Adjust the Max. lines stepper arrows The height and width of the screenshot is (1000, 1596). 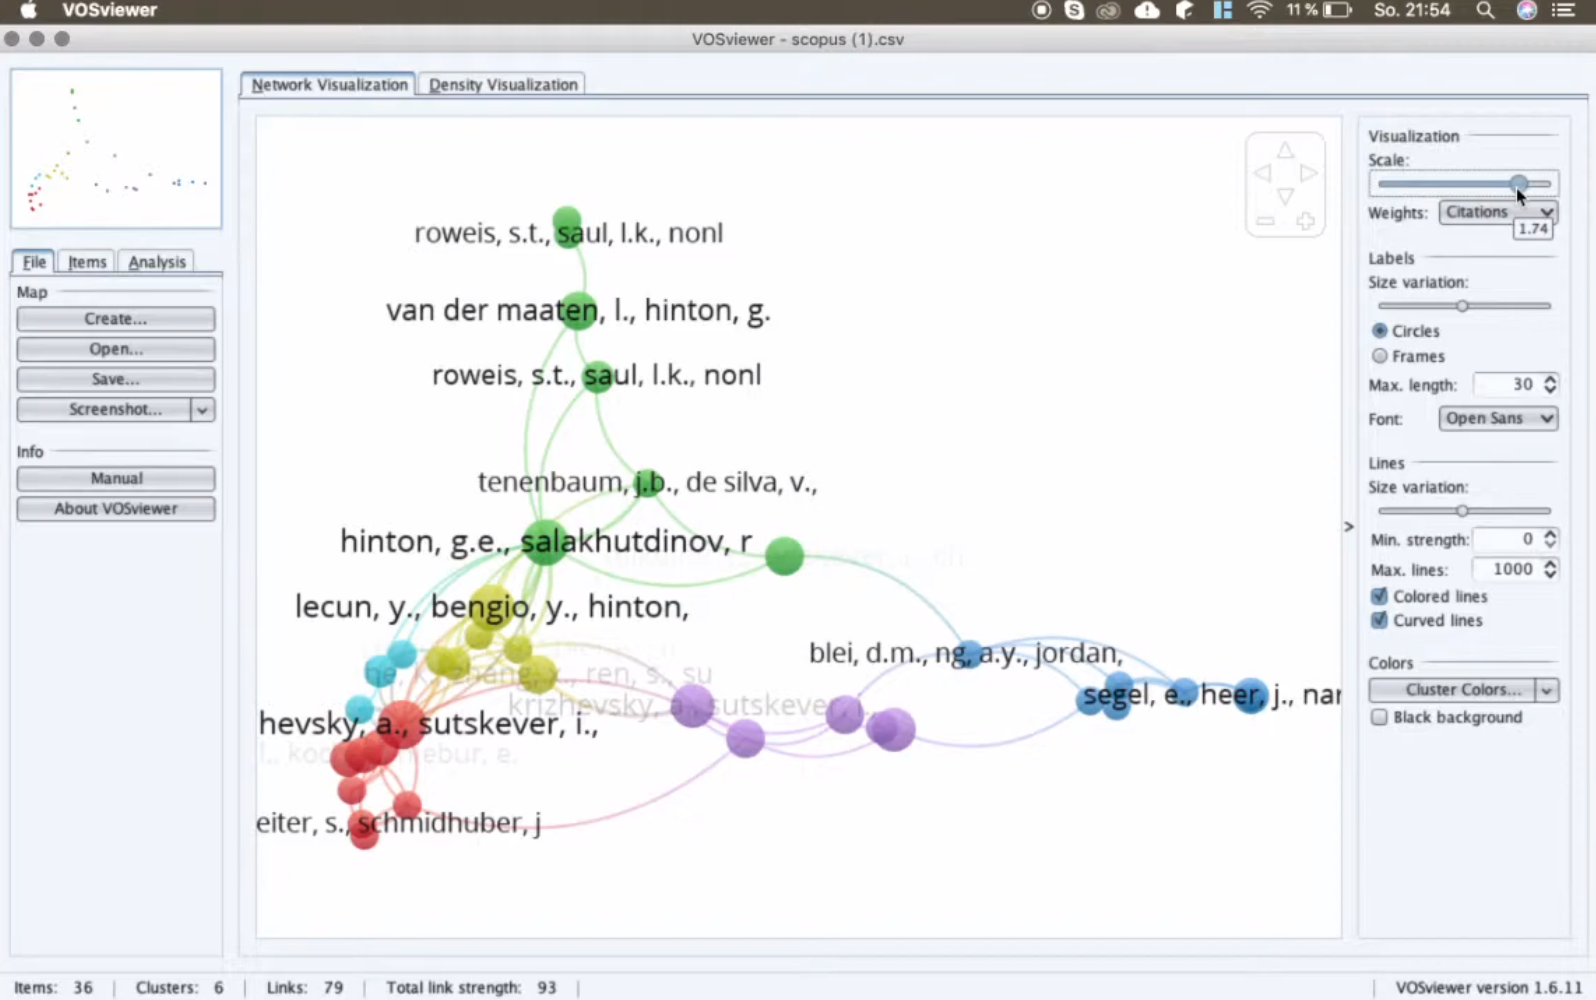click(x=1550, y=569)
